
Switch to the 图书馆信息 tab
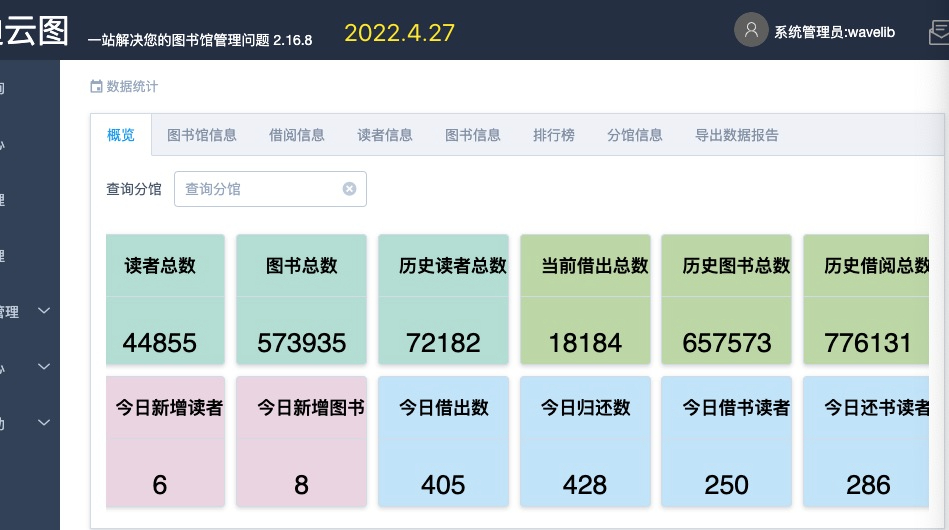(202, 135)
